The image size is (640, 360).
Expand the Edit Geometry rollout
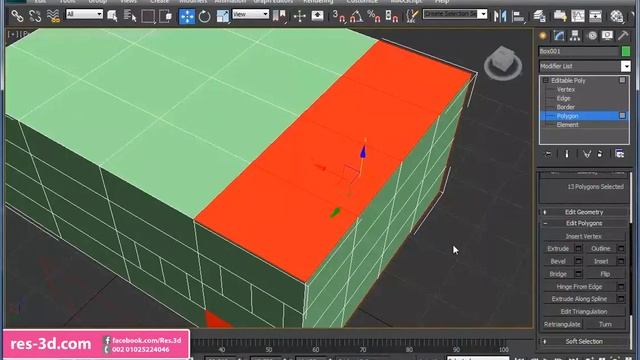(x=584, y=212)
